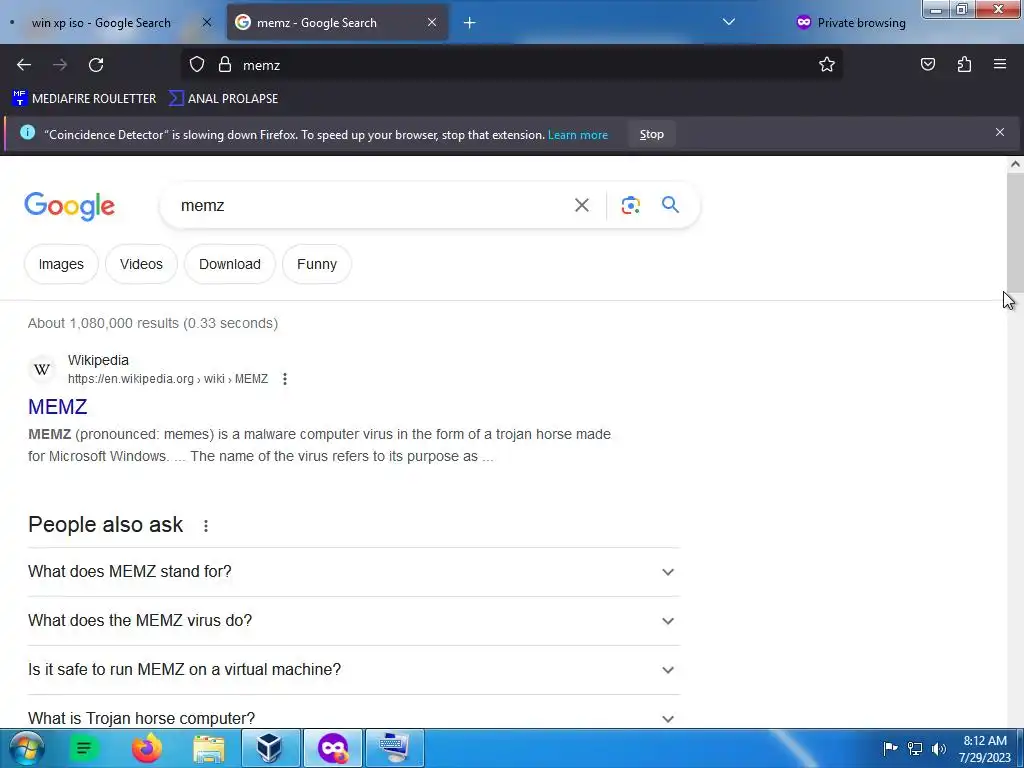Click the scrollbar up arrow
The width and height of the screenshot is (1024, 768).
(x=1015, y=164)
